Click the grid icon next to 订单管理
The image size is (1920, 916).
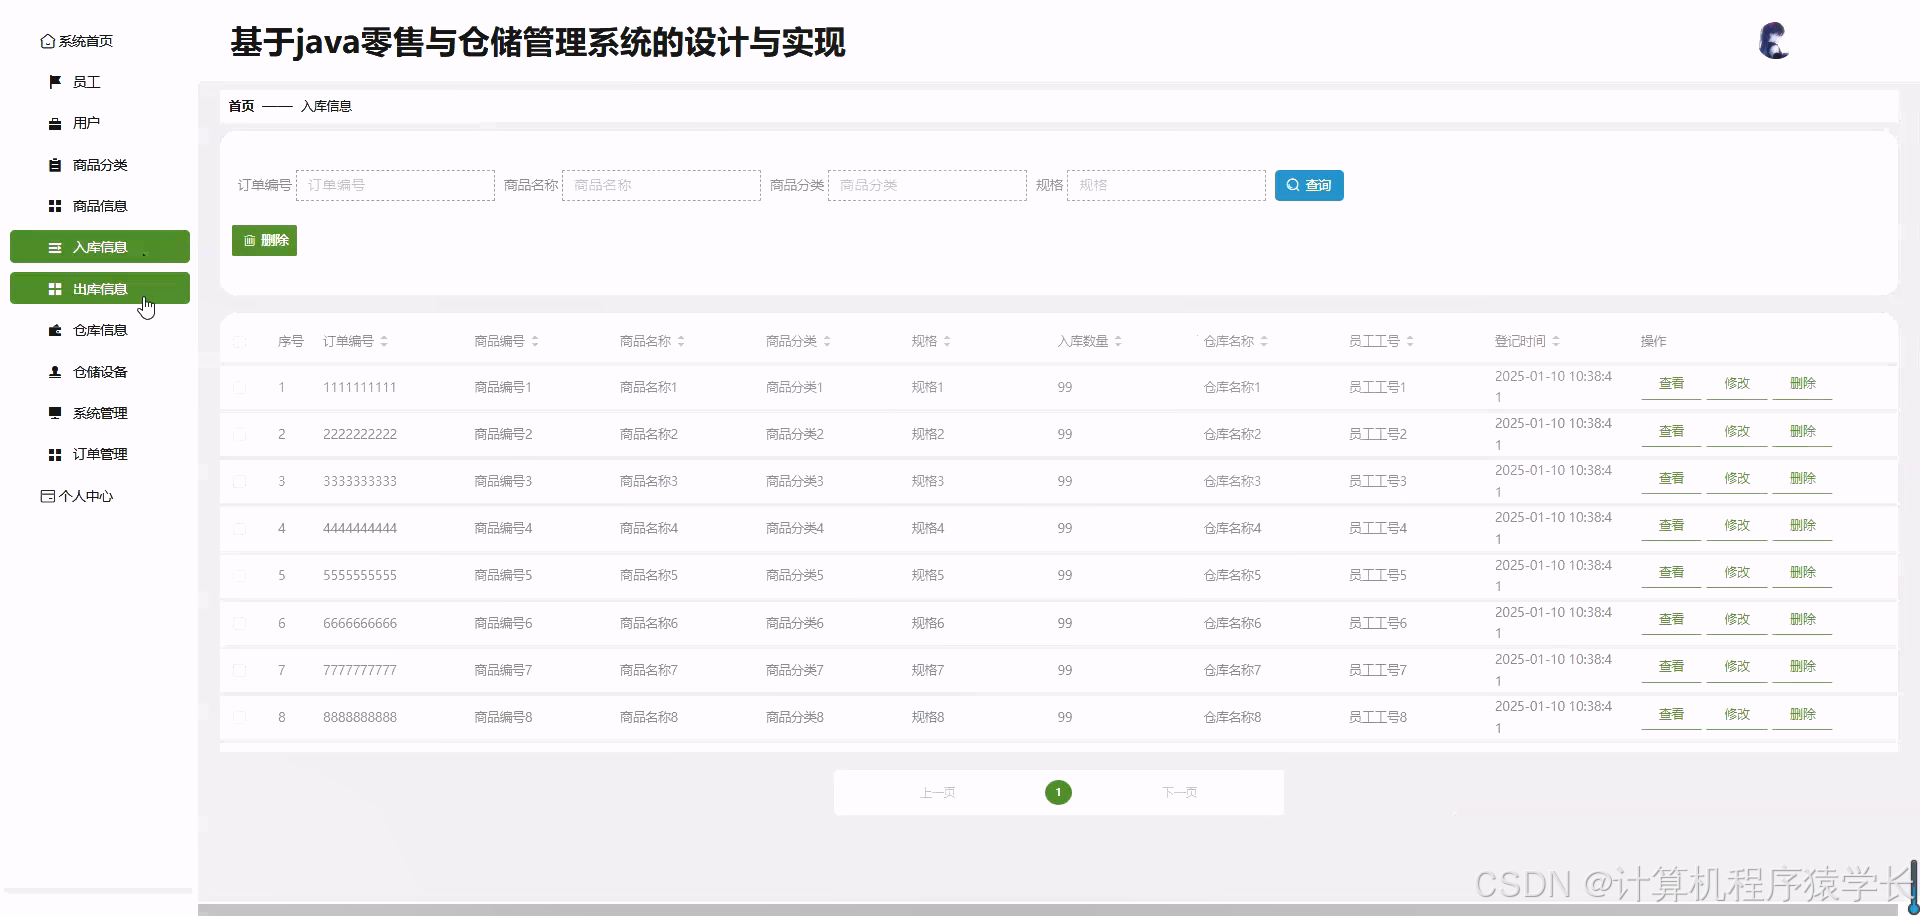pyautogui.click(x=55, y=455)
